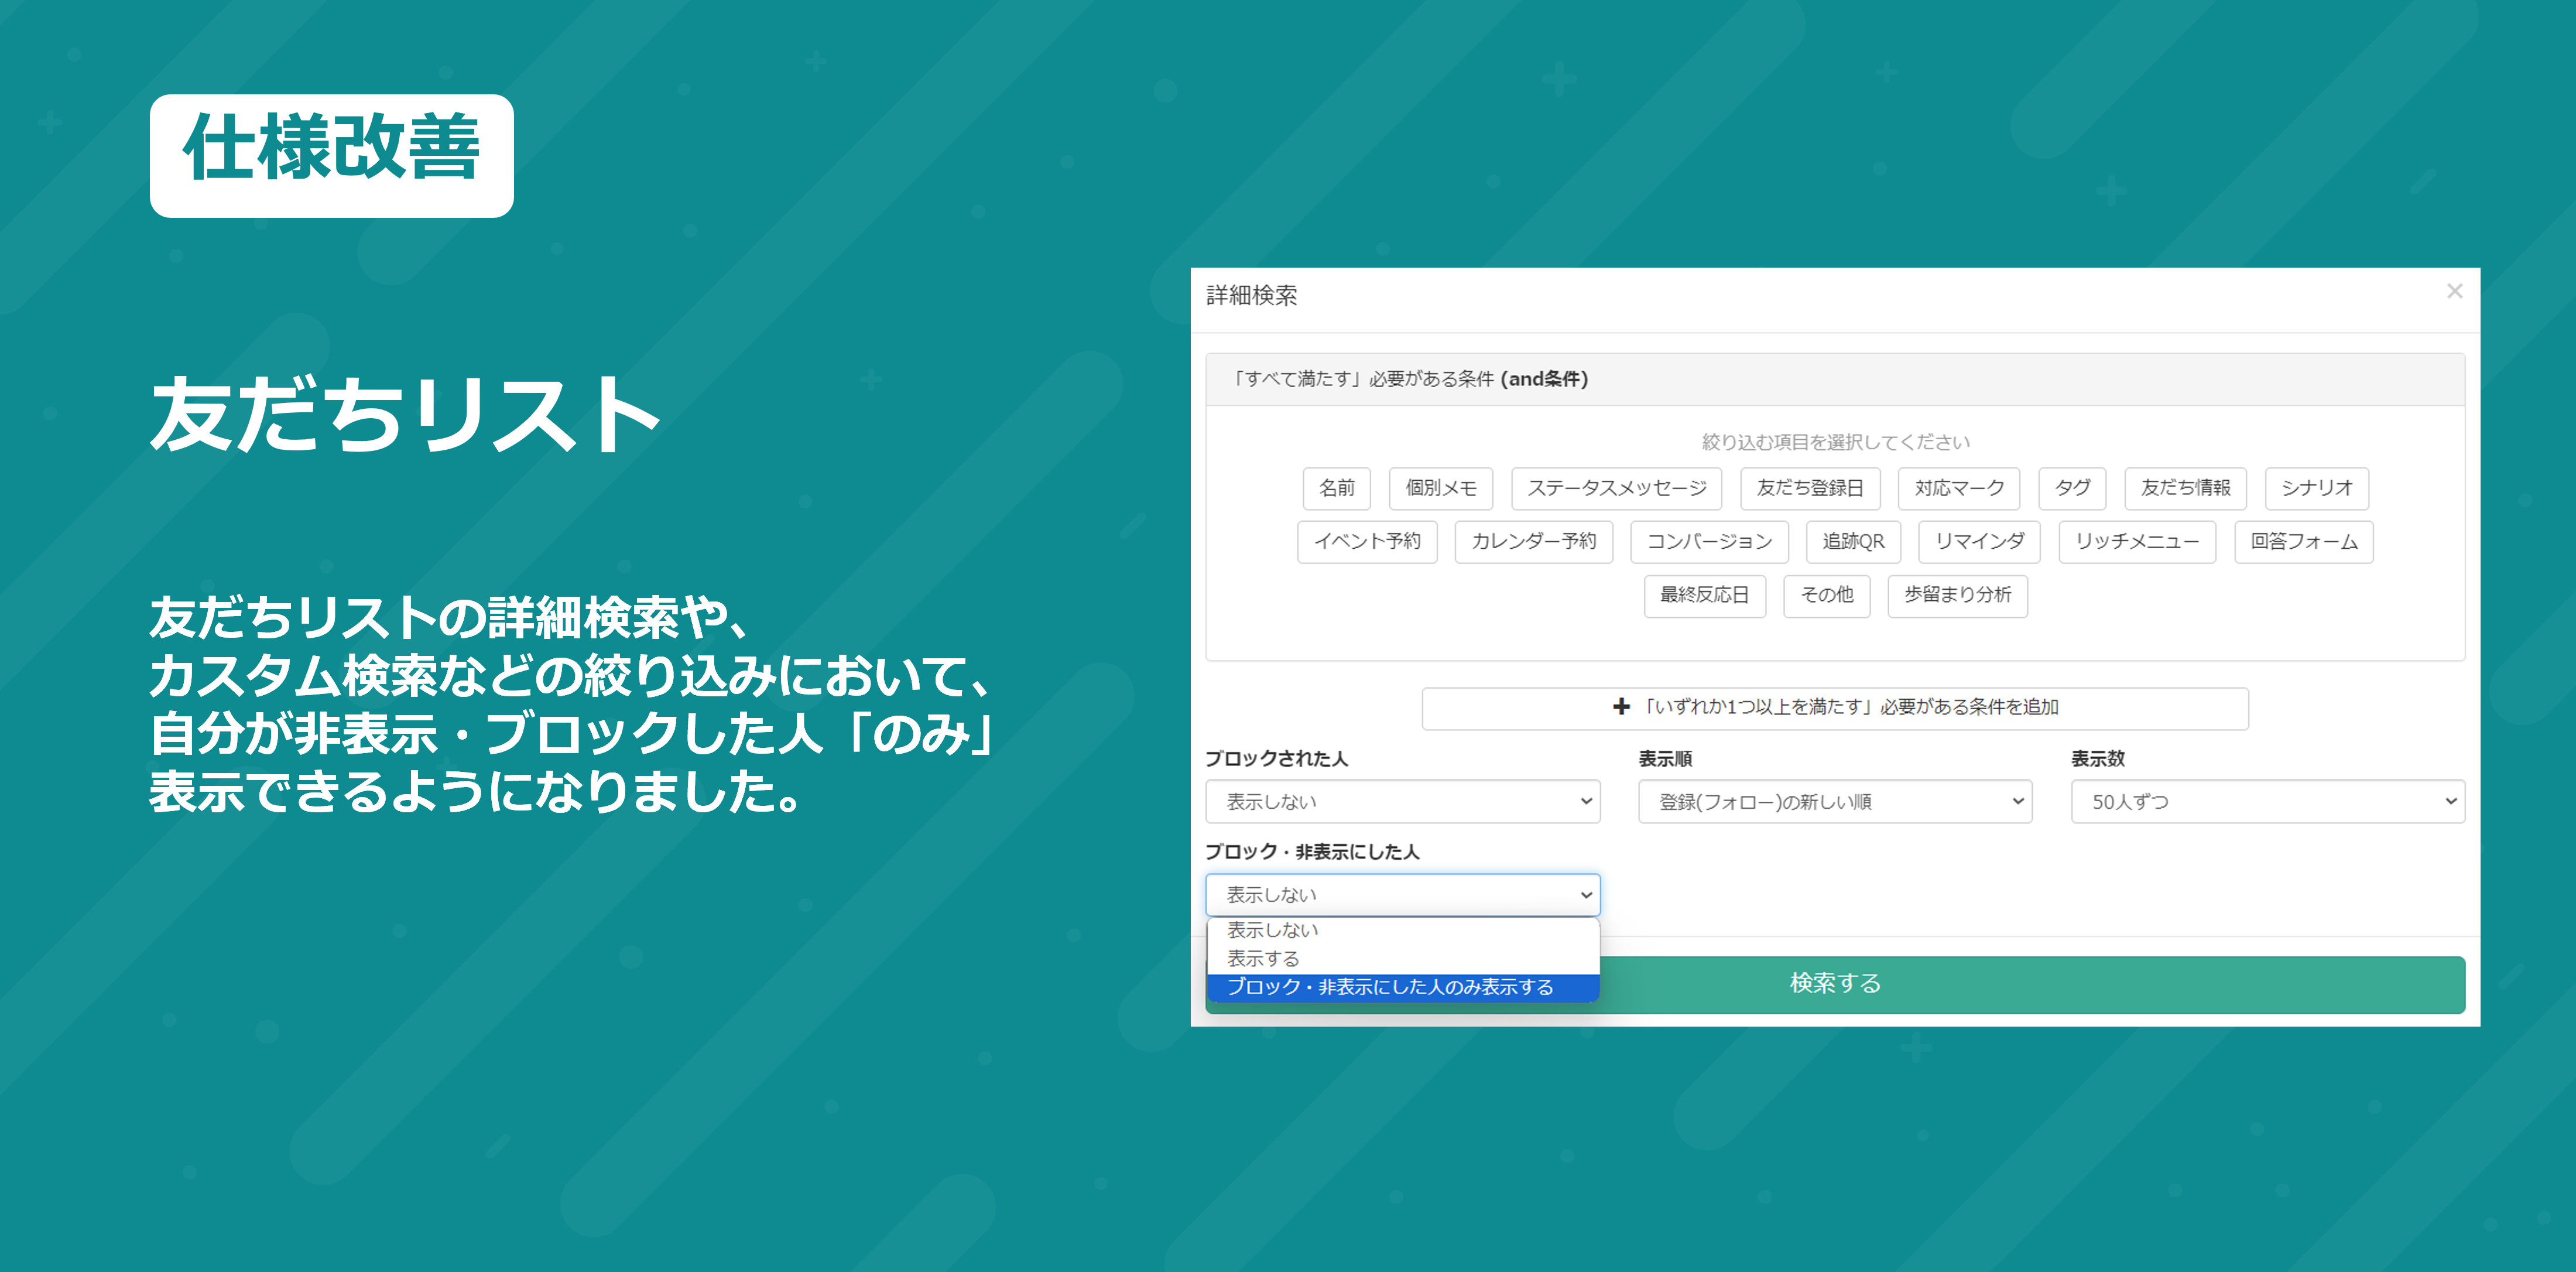The width and height of the screenshot is (2576, 1272).
Task: Open the 表示数 dropdown
Action: [2267, 802]
